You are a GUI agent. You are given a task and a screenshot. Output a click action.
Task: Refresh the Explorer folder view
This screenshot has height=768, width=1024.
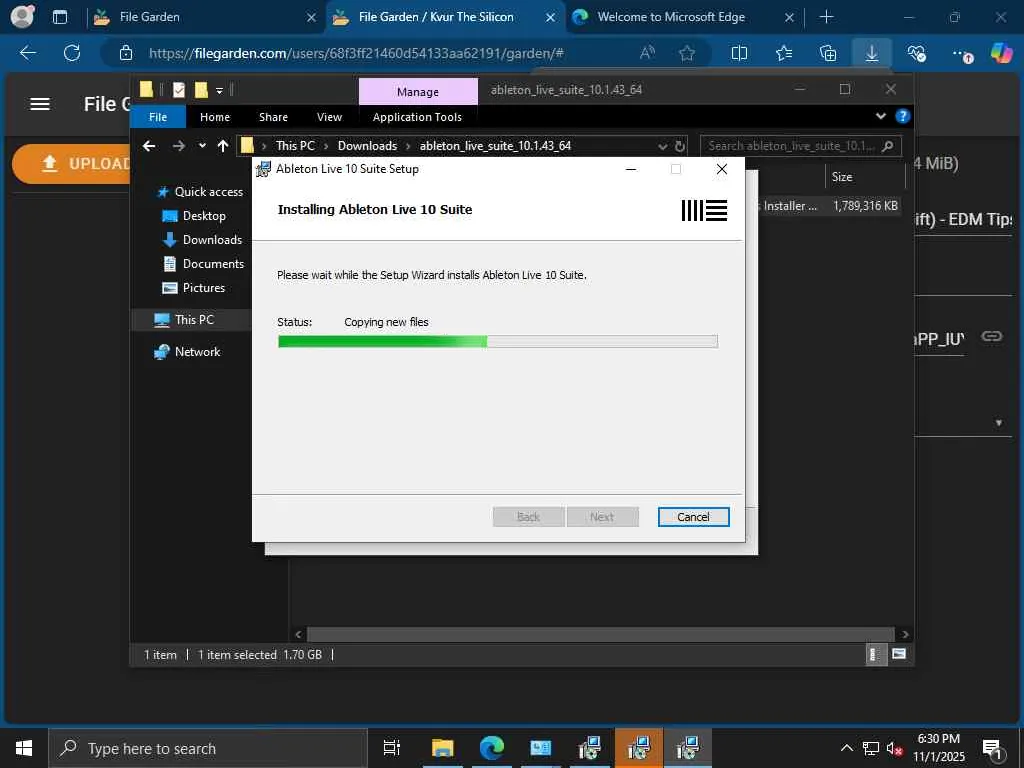tap(680, 146)
